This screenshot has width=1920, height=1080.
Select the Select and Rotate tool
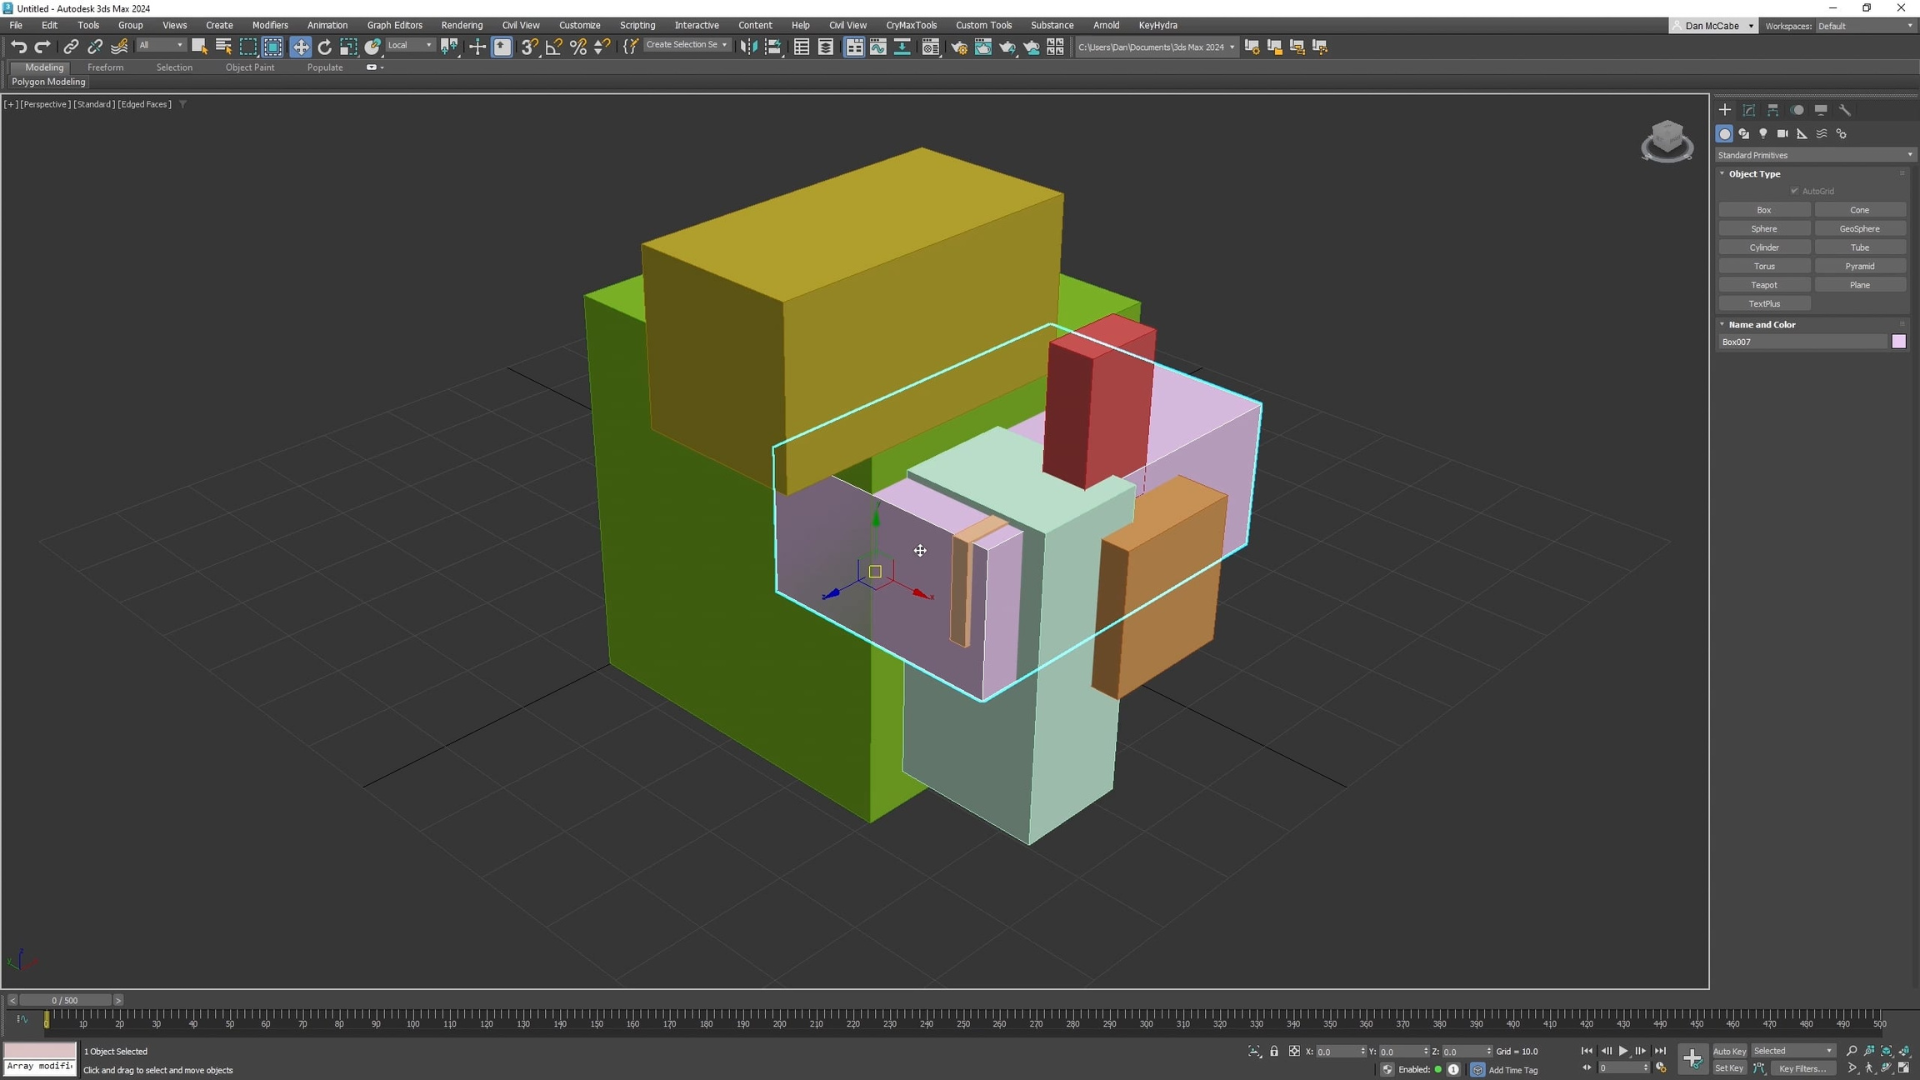click(x=324, y=47)
